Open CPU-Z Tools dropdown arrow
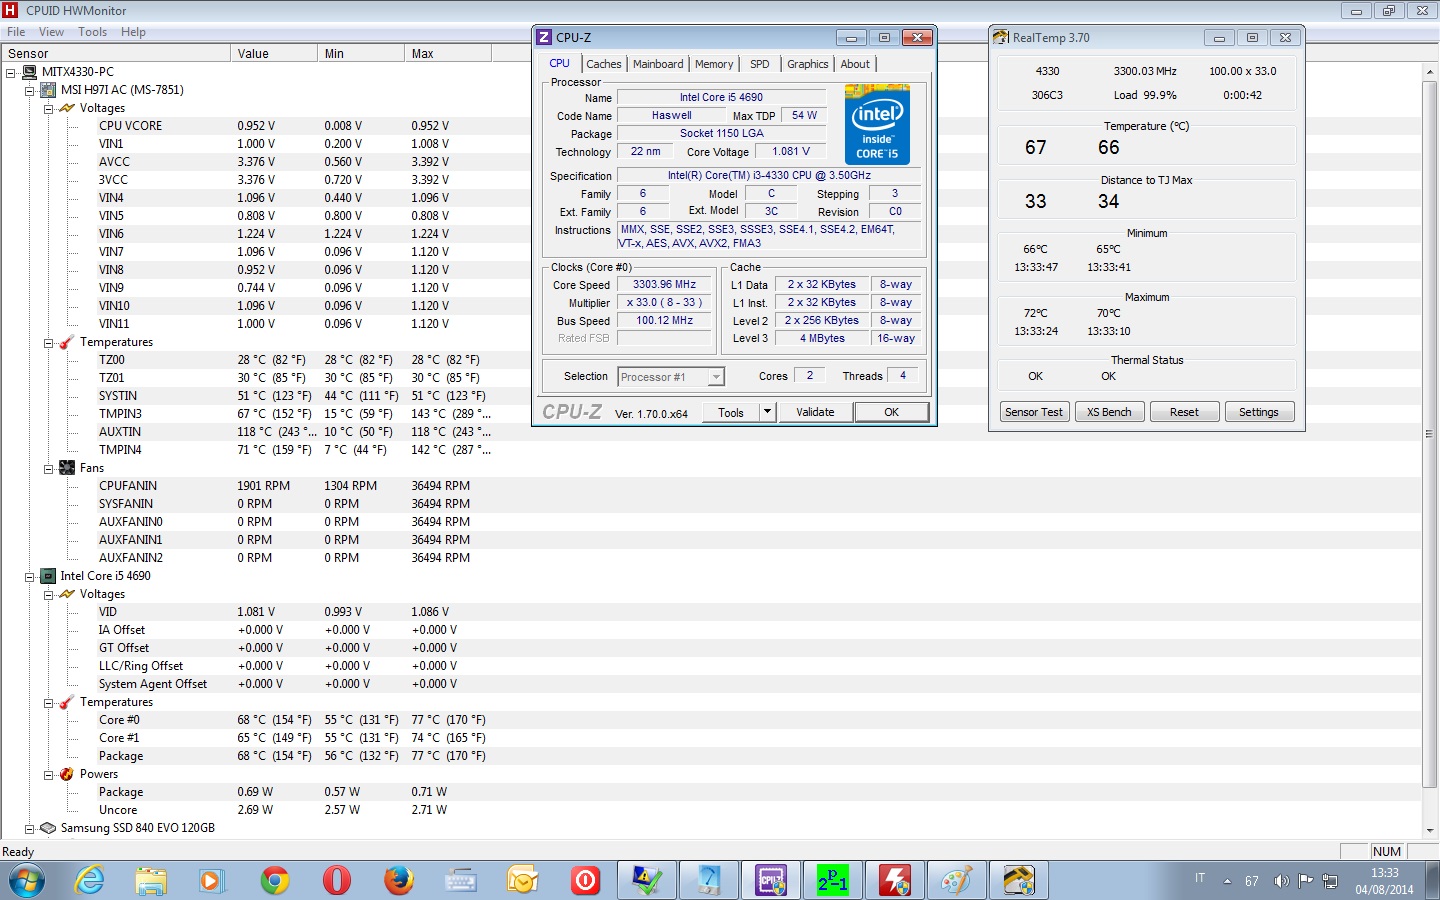Image resolution: width=1440 pixels, height=900 pixels. (767, 412)
